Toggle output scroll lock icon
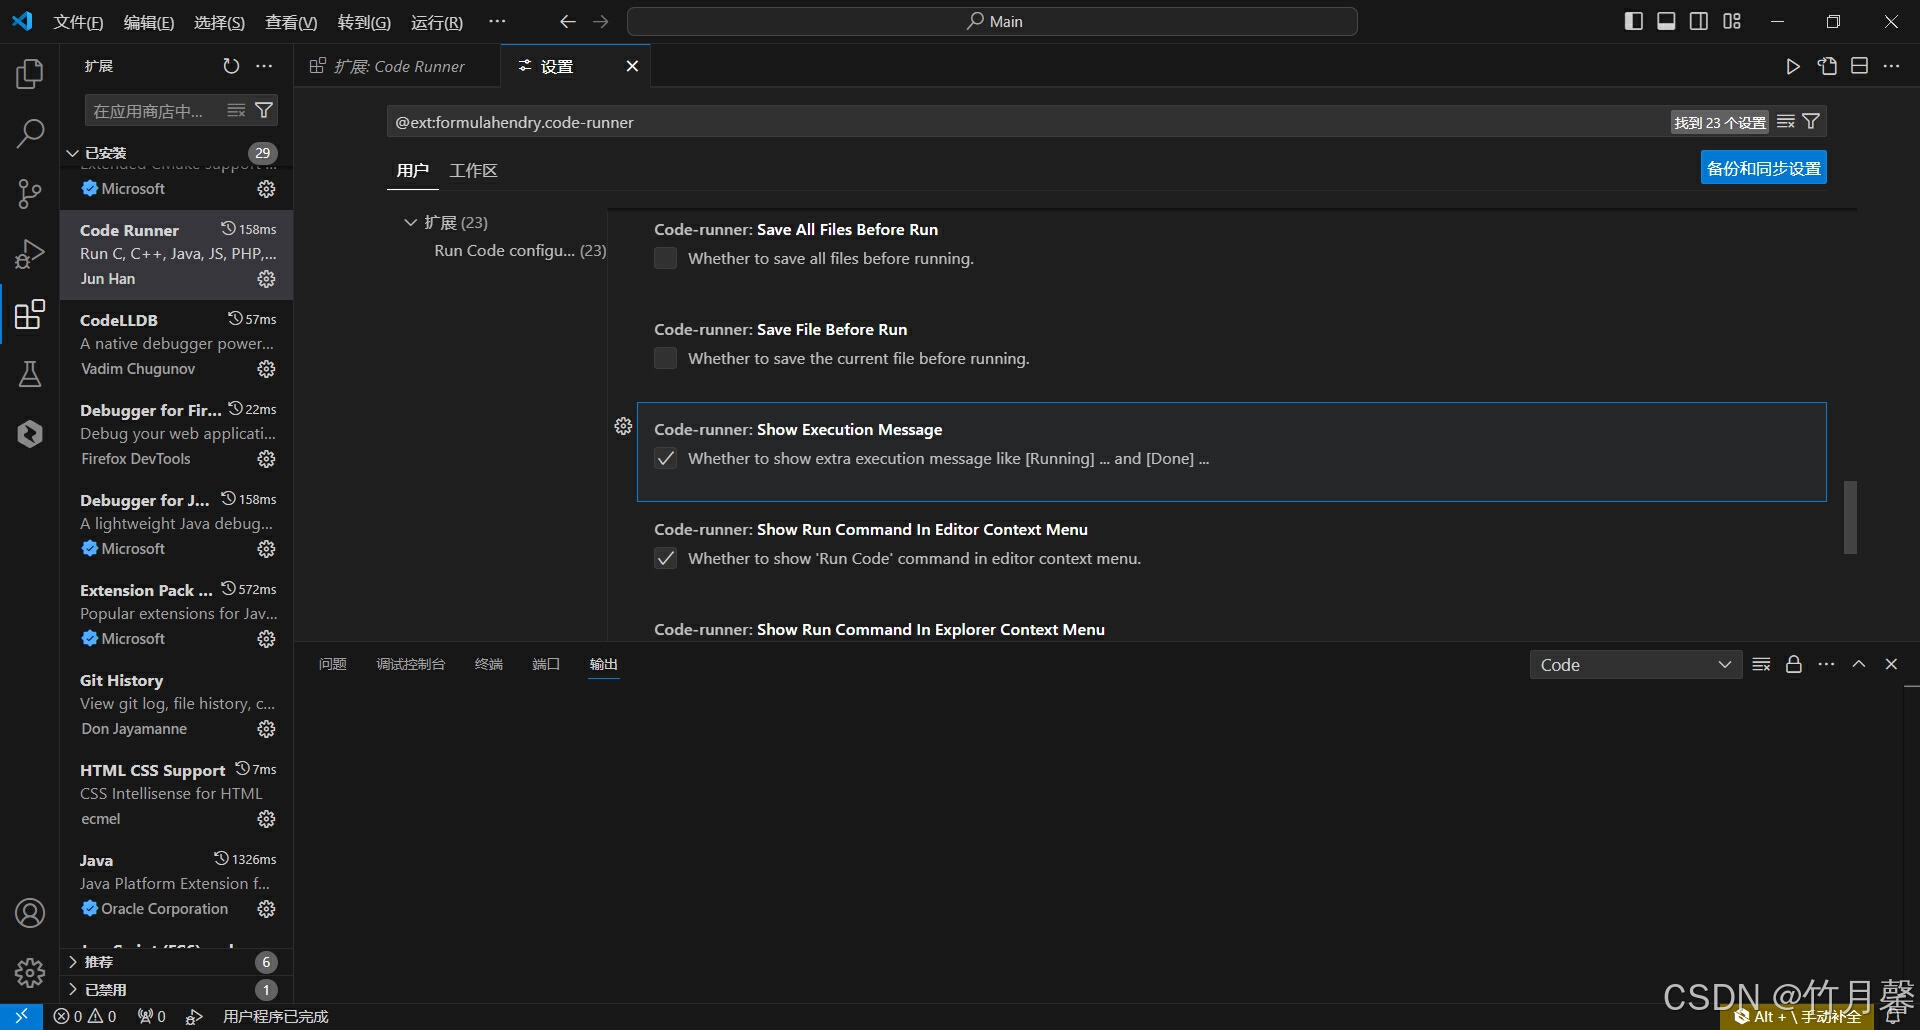1920x1030 pixels. (1794, 665)
